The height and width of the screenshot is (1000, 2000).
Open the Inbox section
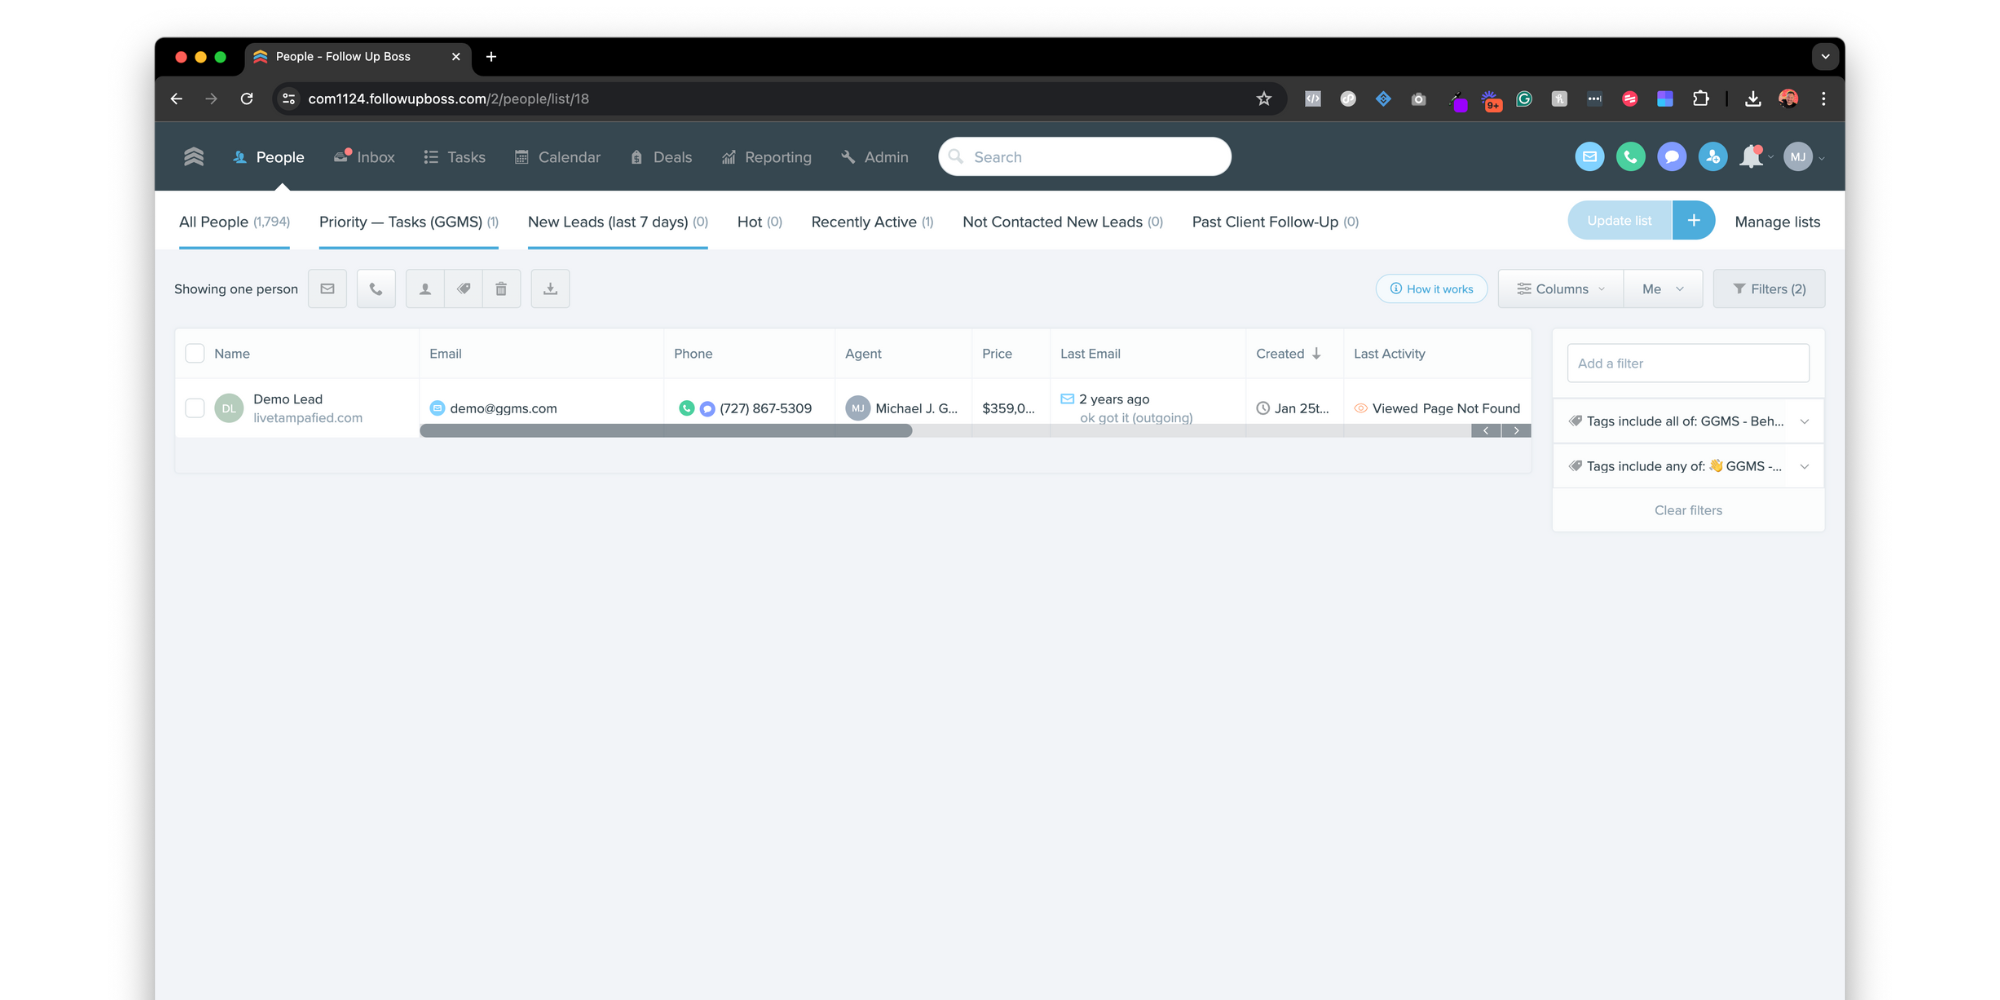364,157
